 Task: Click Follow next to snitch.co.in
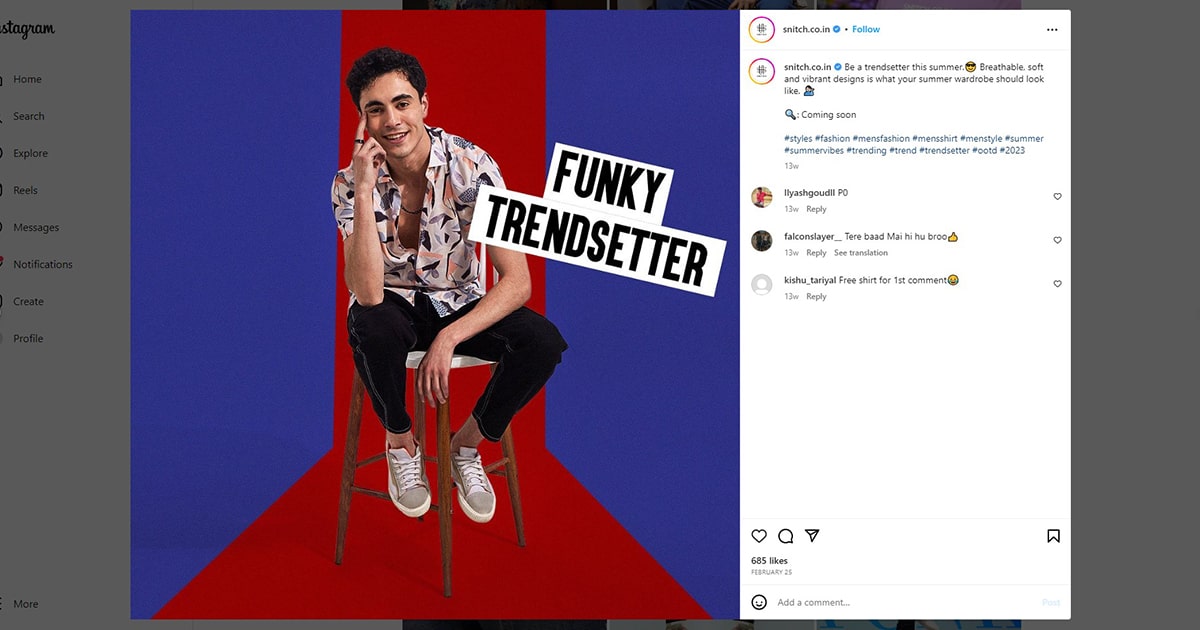click(866, 30)
